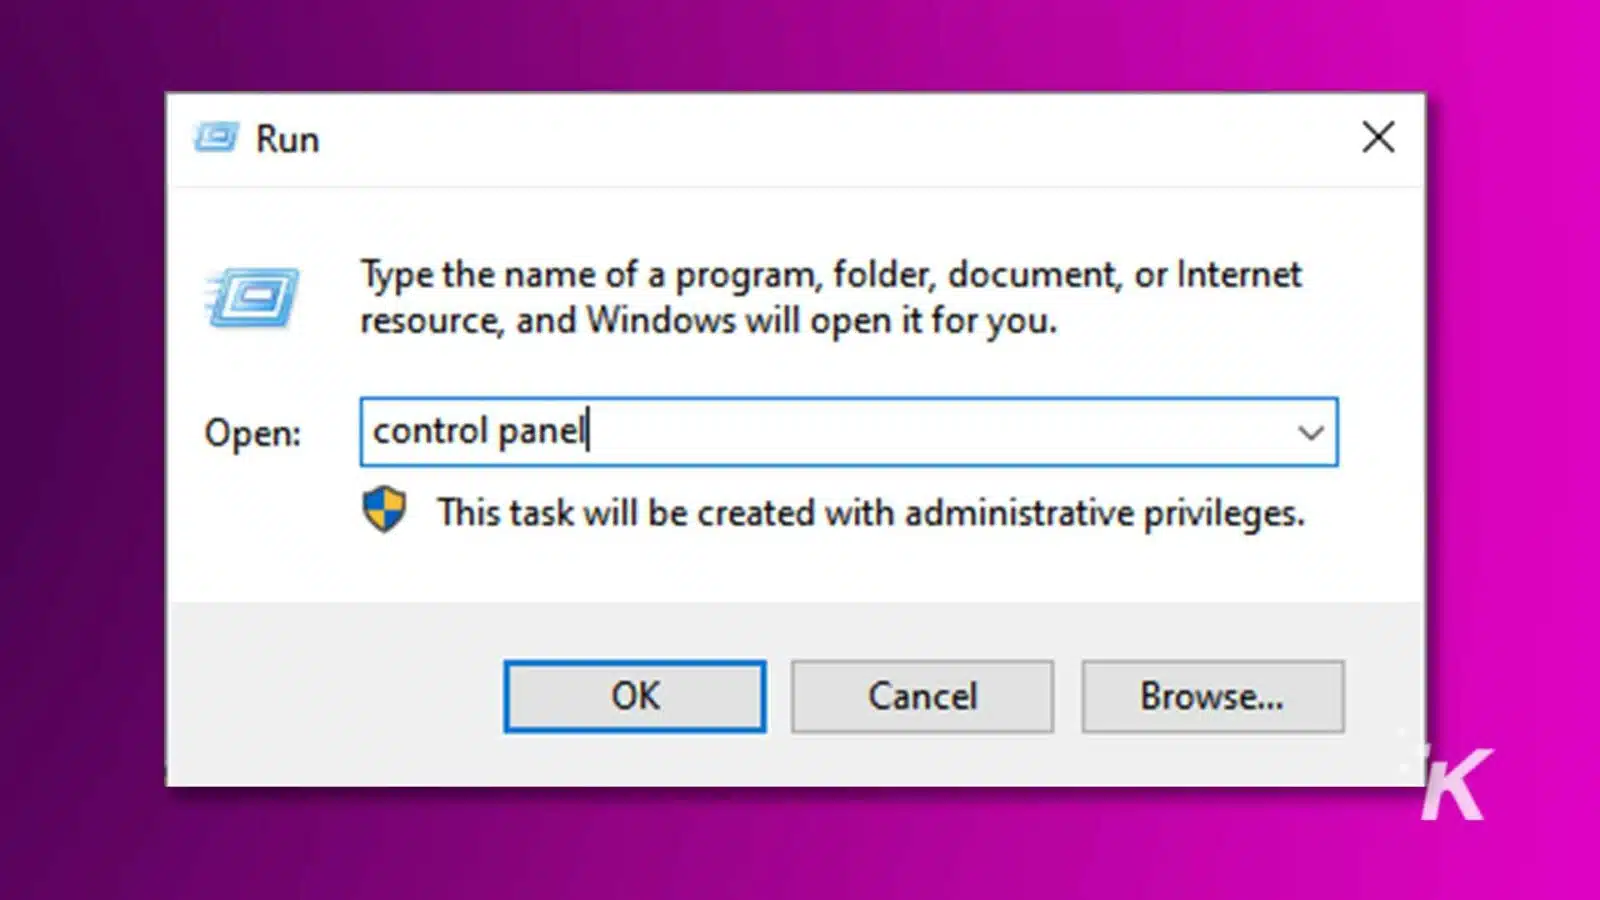1600x900 pixels.
Task: Close the Run dialog window
Action: [1378, 138]
